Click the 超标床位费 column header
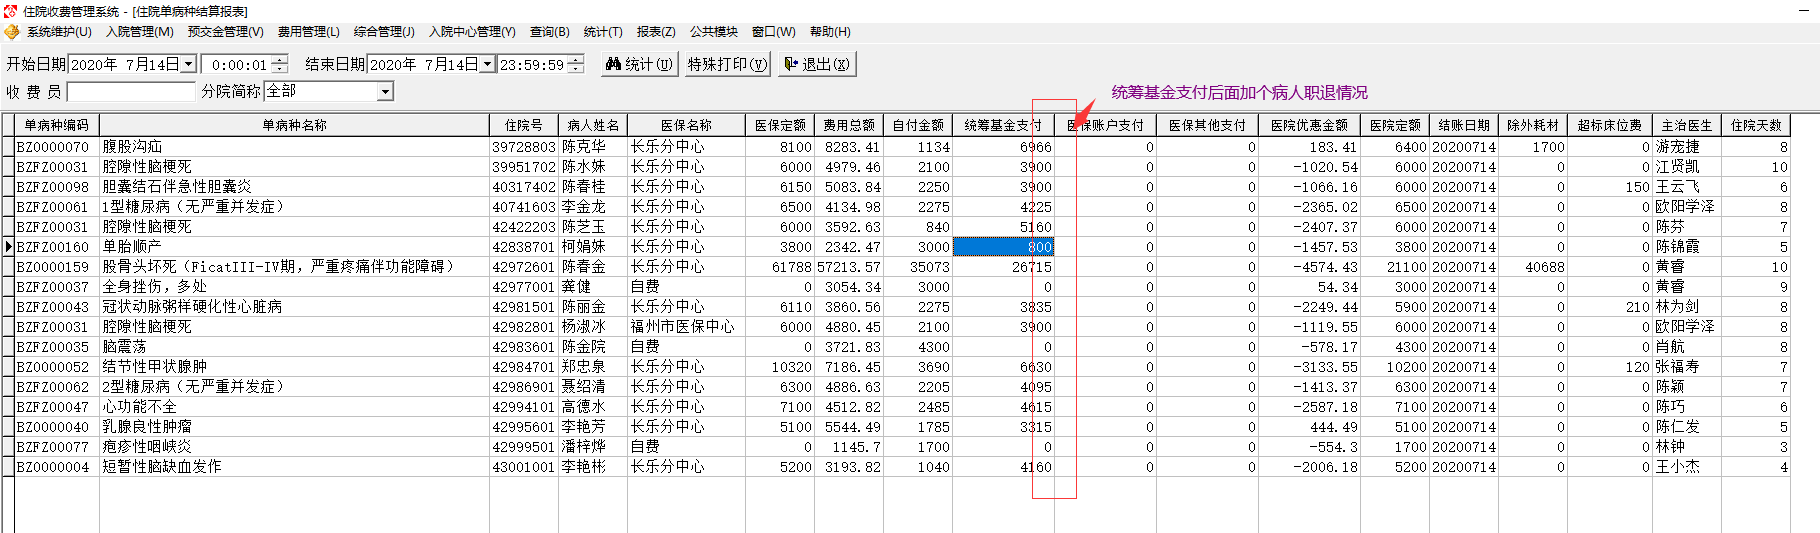 (x=1610, y=125)
